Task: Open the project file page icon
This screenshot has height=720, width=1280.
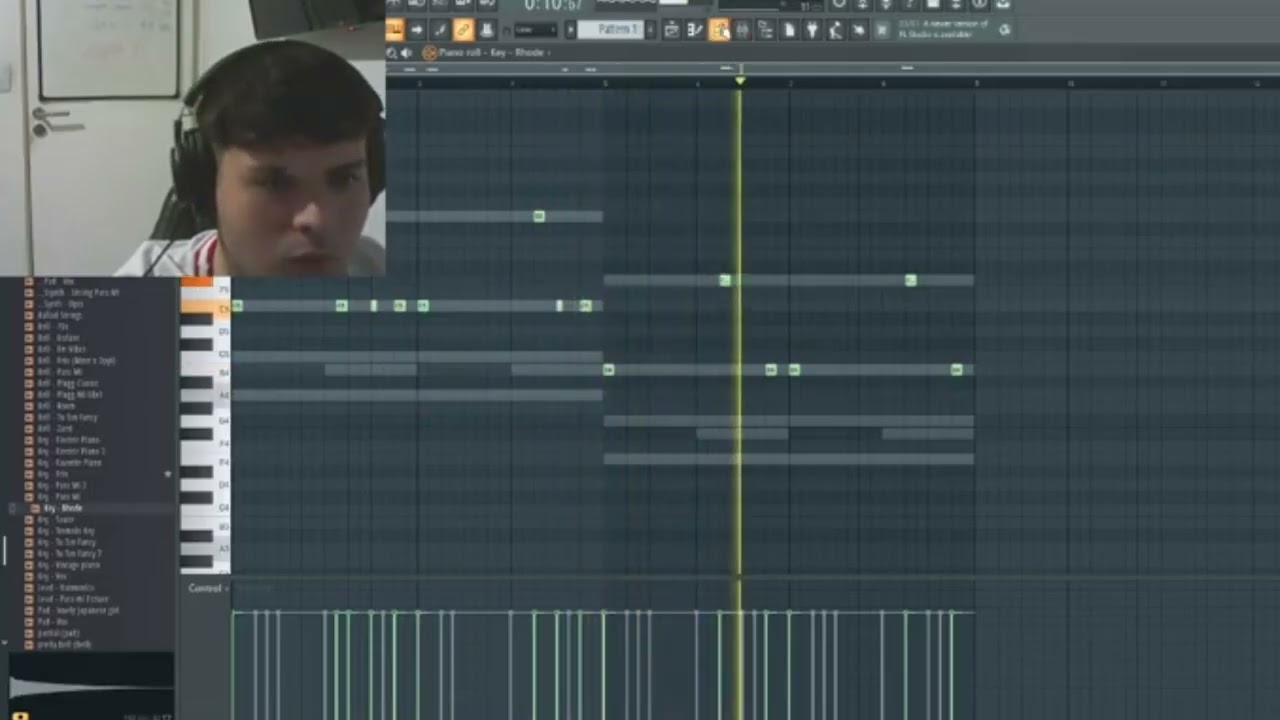Action: (789, 30)
